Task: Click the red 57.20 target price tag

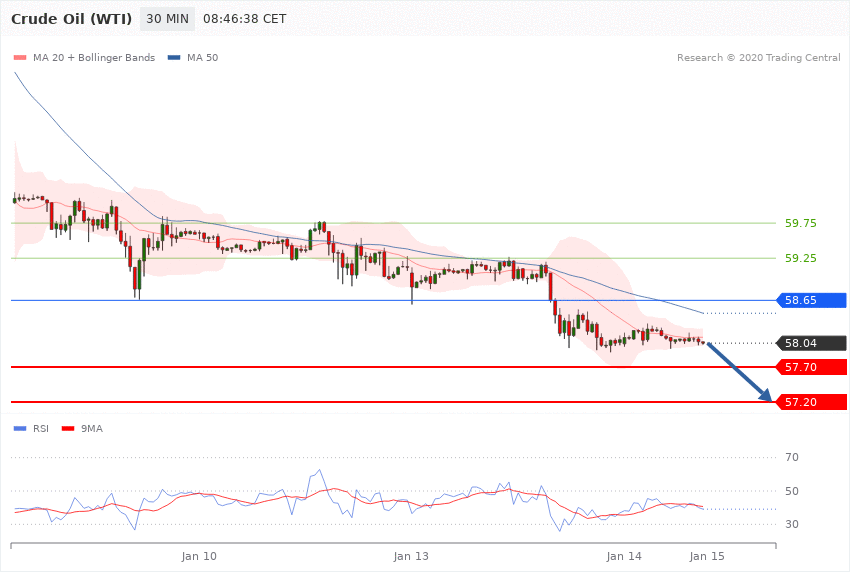Action: click(811, 402)
